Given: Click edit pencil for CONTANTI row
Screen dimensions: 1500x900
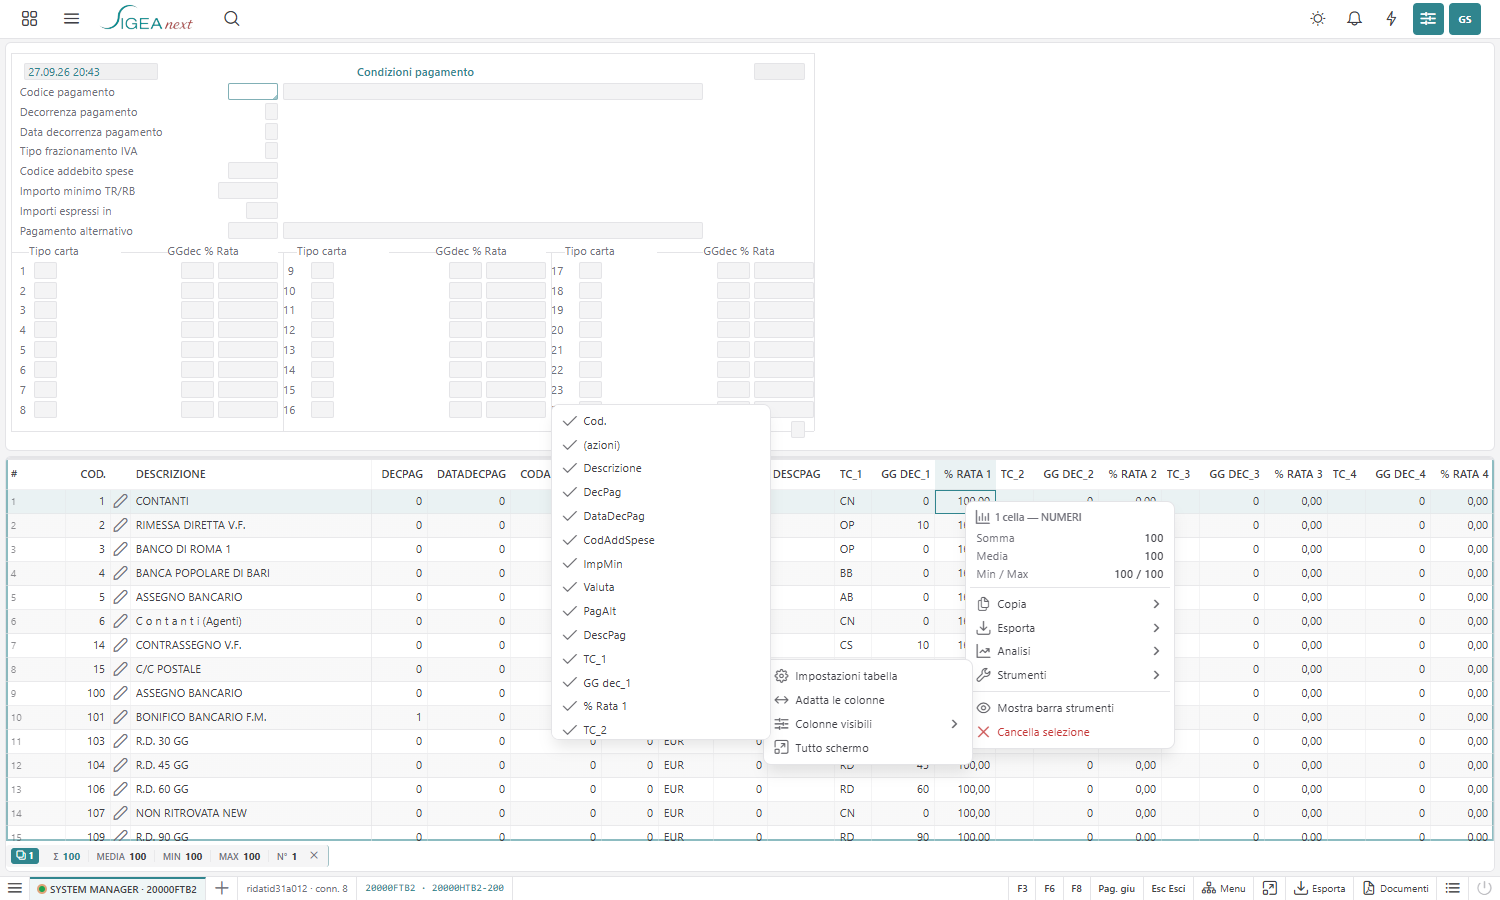Looking at the screenshot, I should [120, 501].
